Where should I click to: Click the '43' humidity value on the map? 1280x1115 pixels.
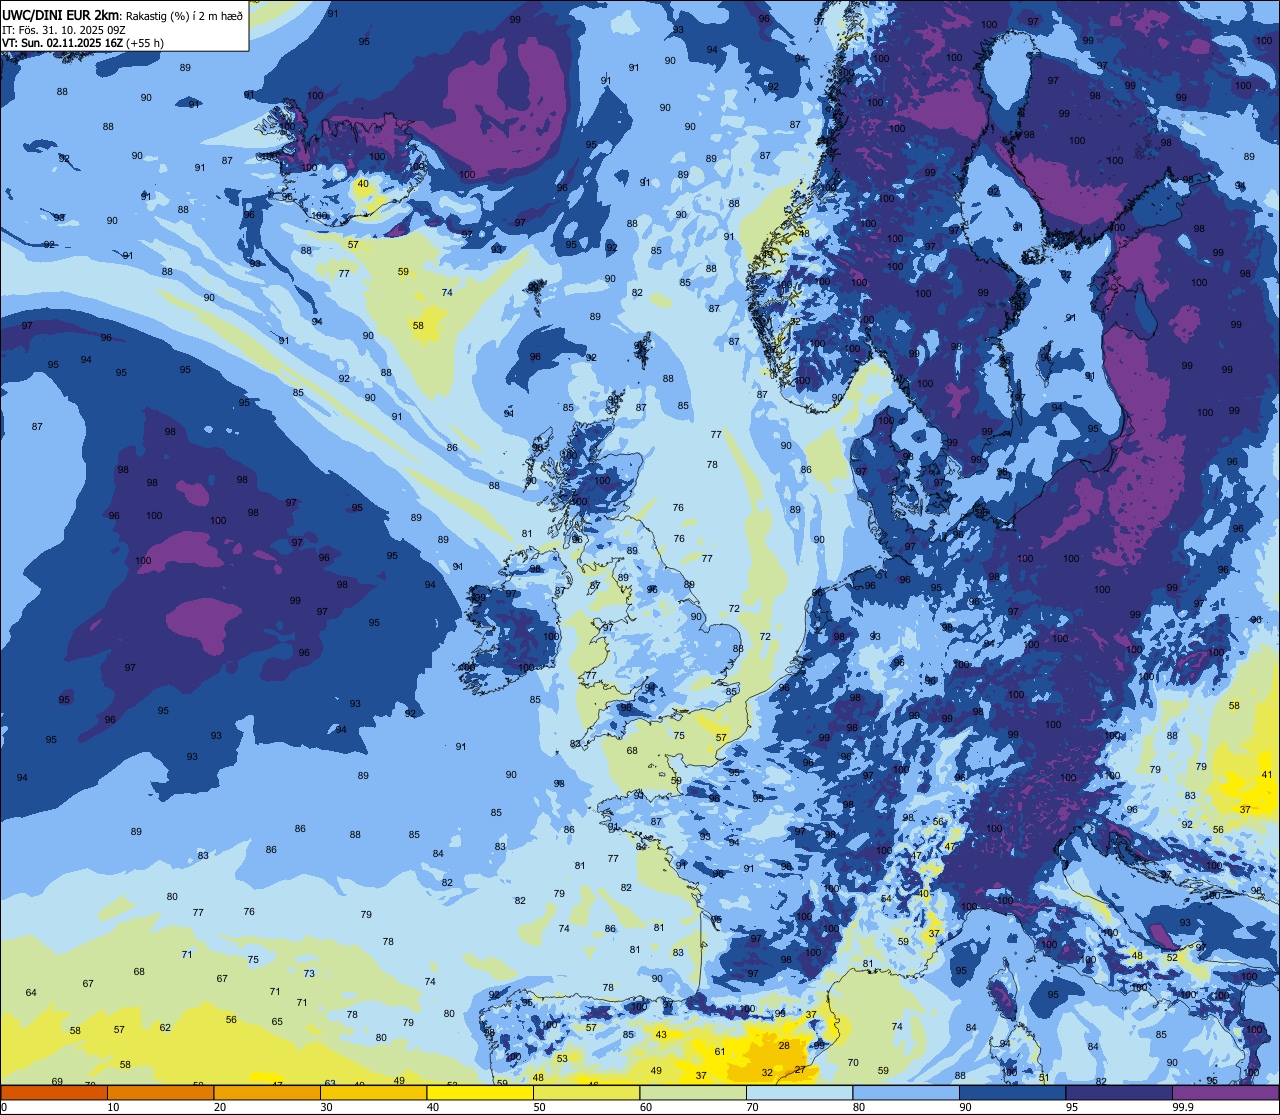(x=661, y=1034)
